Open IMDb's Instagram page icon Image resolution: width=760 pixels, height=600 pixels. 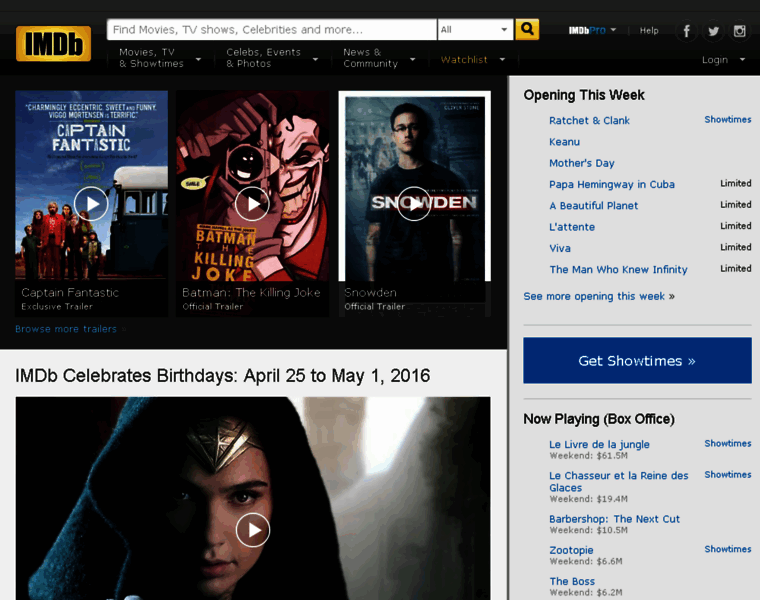(739, 31)
